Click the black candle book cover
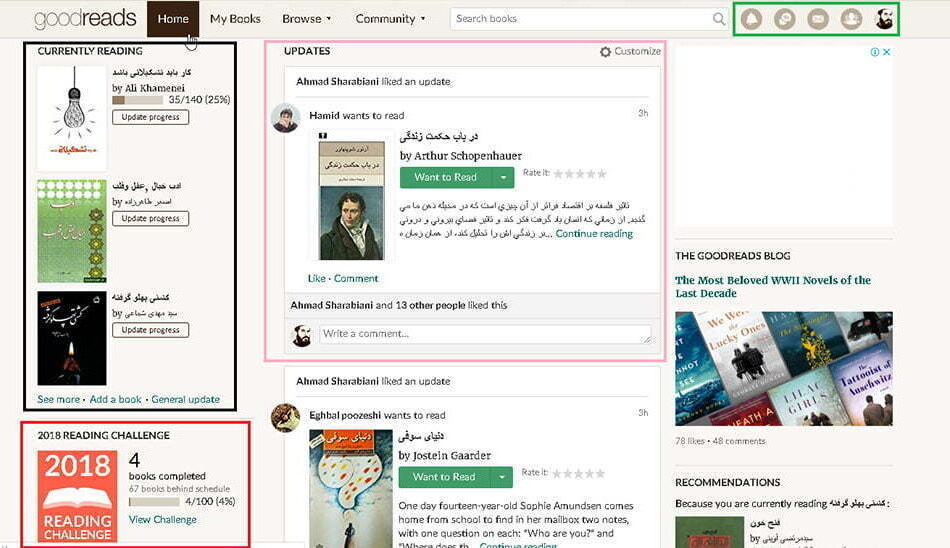The width and height of the screenshot is (950, 548). [71, 338]
